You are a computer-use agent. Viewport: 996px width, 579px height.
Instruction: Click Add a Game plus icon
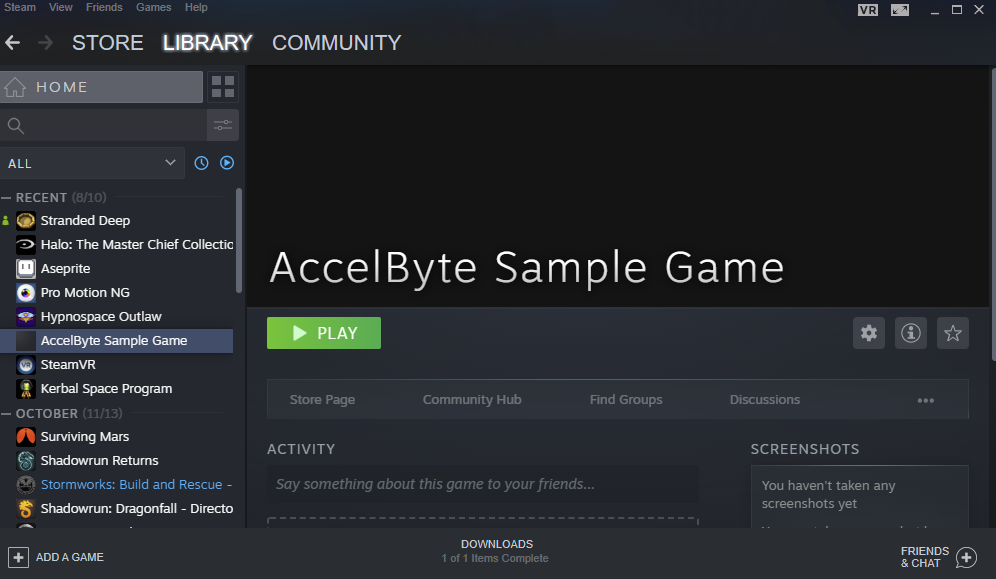(x=18, y=557)
